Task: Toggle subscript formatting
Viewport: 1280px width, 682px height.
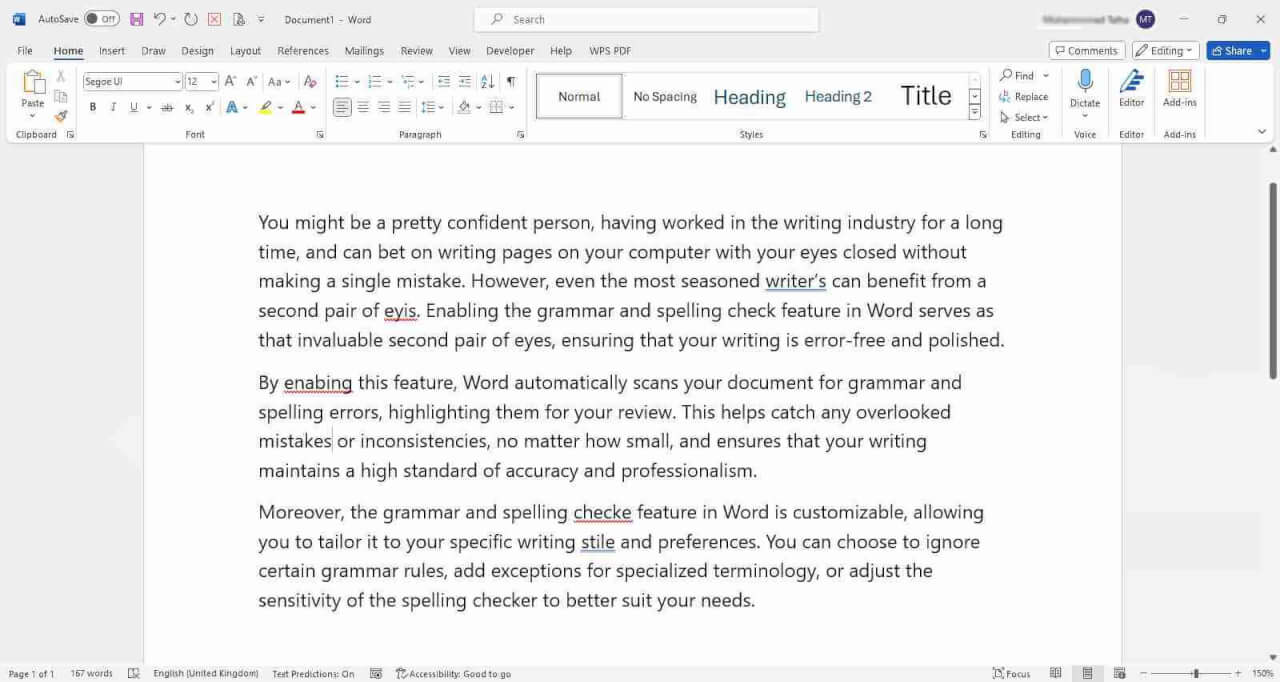Action: [x=189, y=107]
